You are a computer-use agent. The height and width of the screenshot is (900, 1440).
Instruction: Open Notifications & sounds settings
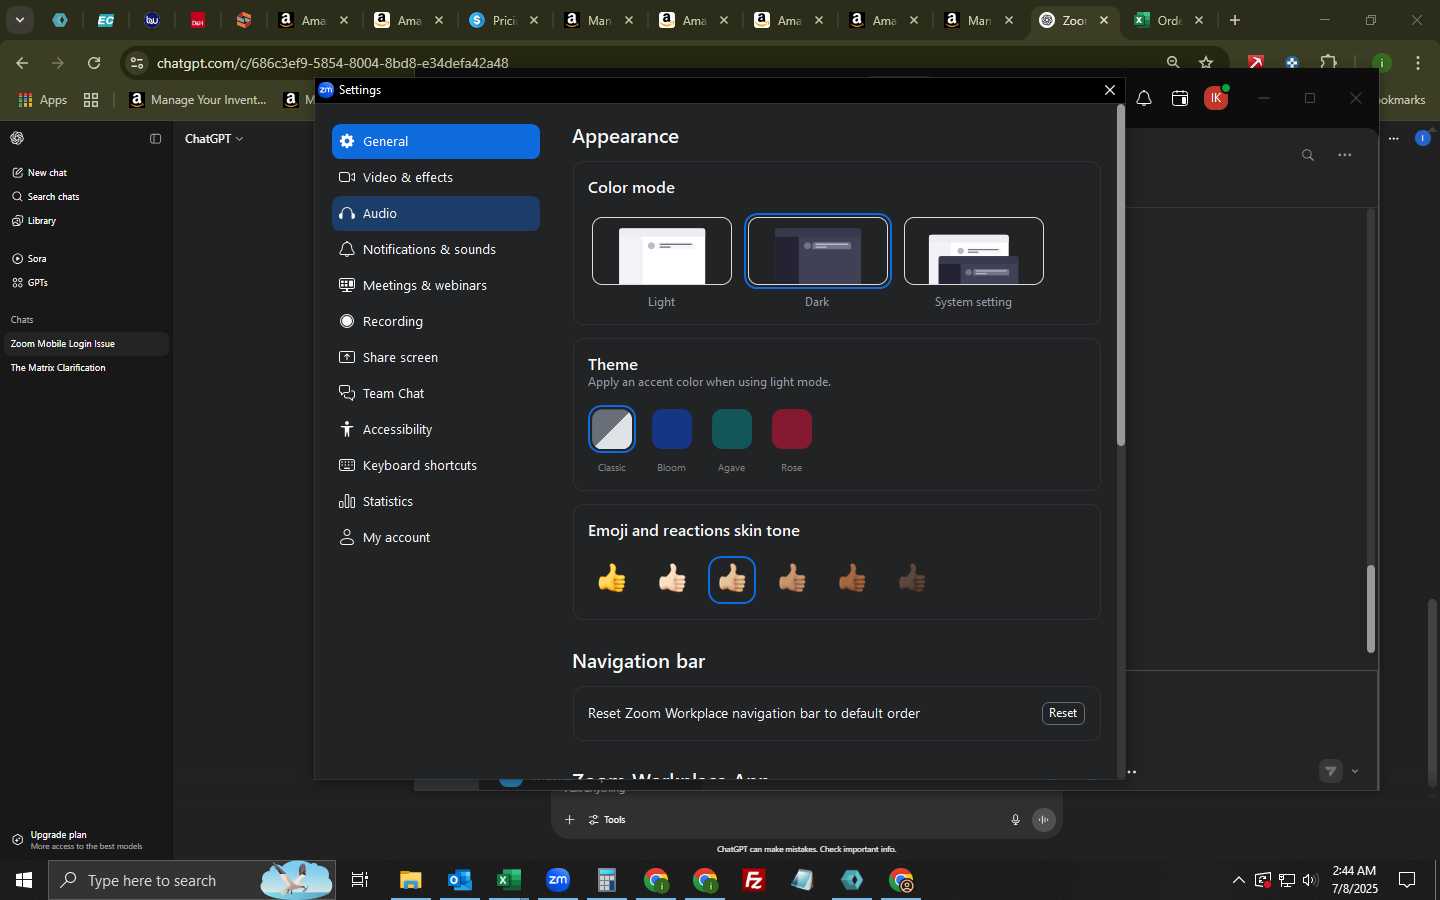coord(436,249)
